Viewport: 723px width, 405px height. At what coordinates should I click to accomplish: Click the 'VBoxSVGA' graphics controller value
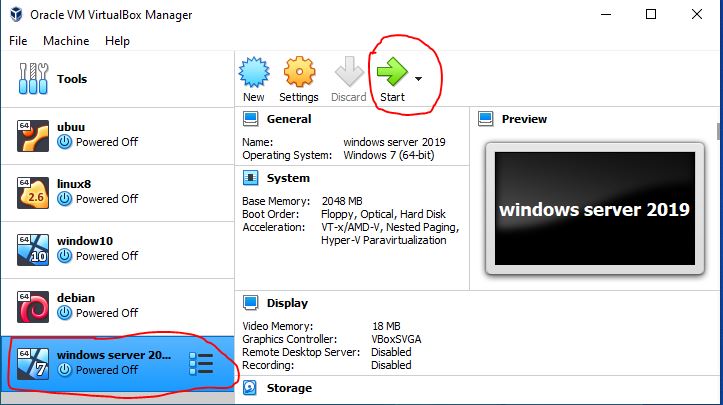pos(396,339)
